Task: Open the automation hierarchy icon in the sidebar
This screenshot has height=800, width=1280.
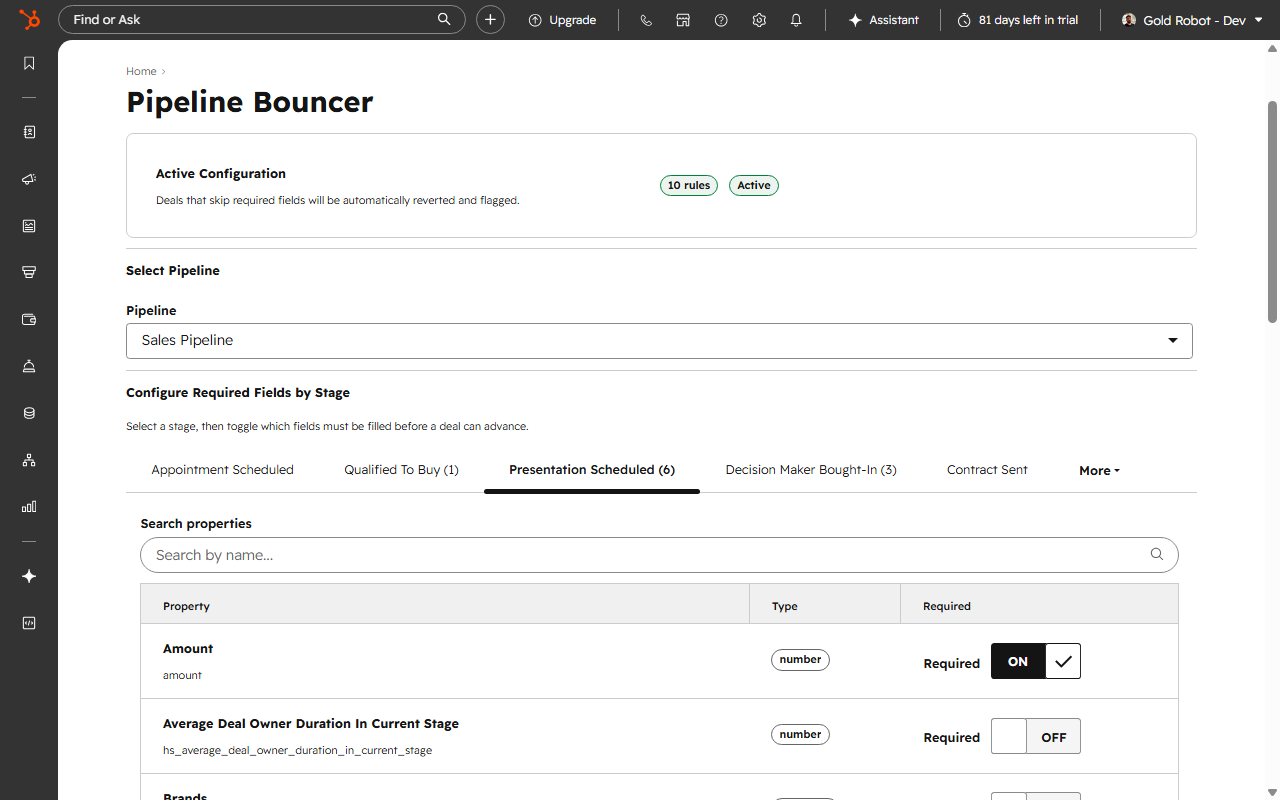Action: [29, 460]
